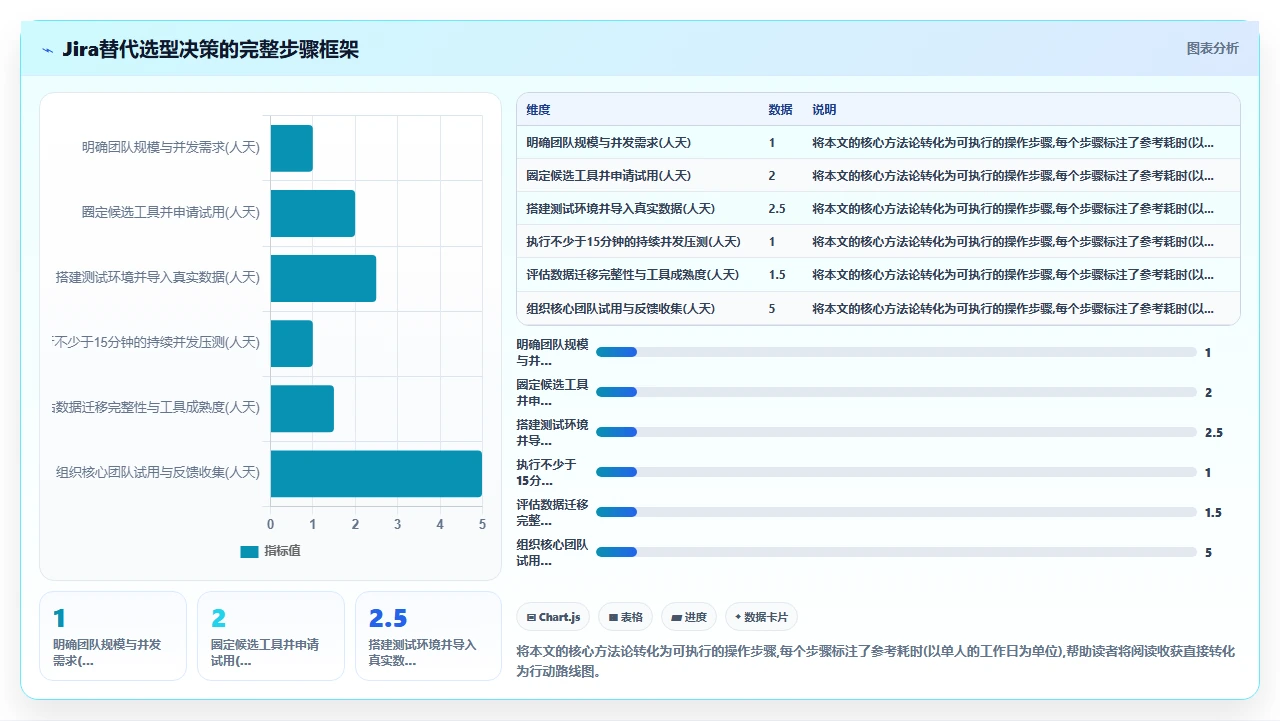Click the progress bar for 圈定候选工具并申…
The image size is (1280, 721).
(x=896, y=392)
